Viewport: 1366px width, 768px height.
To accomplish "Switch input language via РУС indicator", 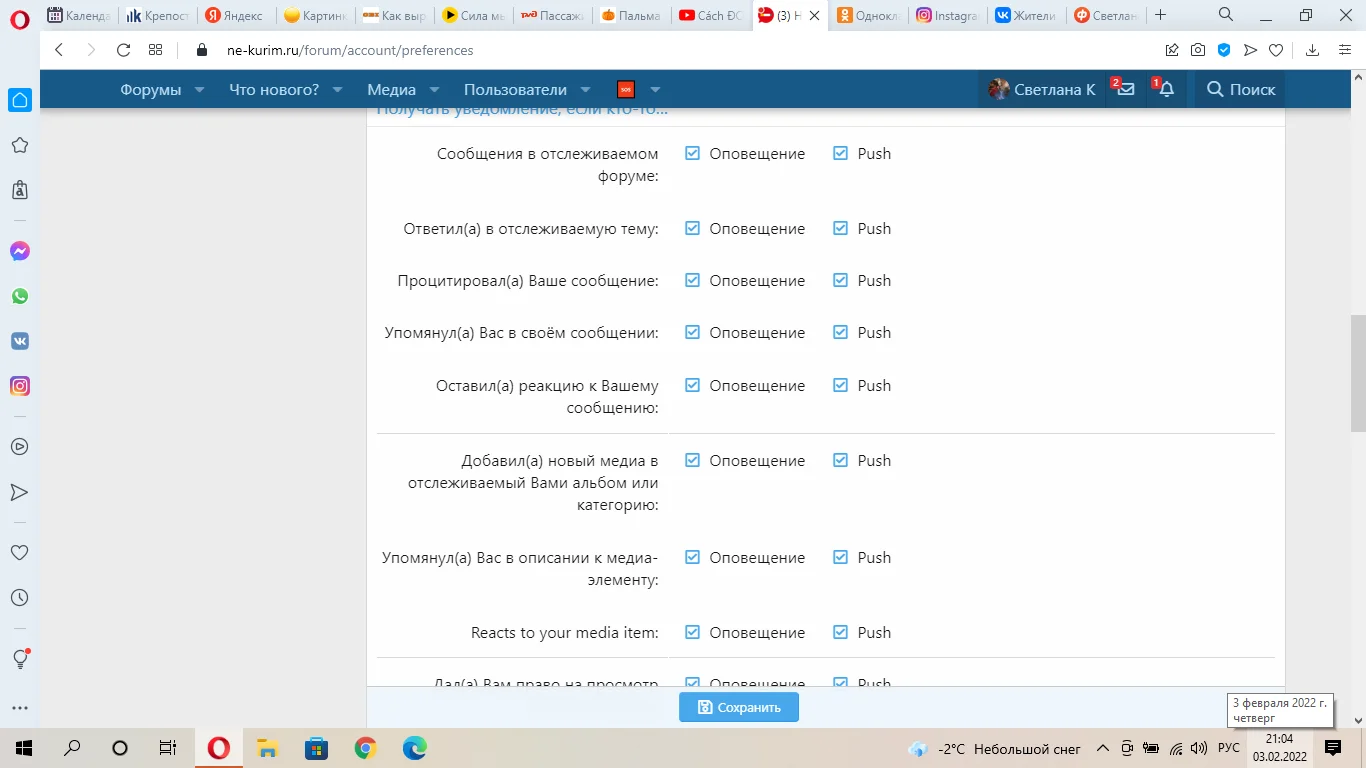I will click(1229, 748).
